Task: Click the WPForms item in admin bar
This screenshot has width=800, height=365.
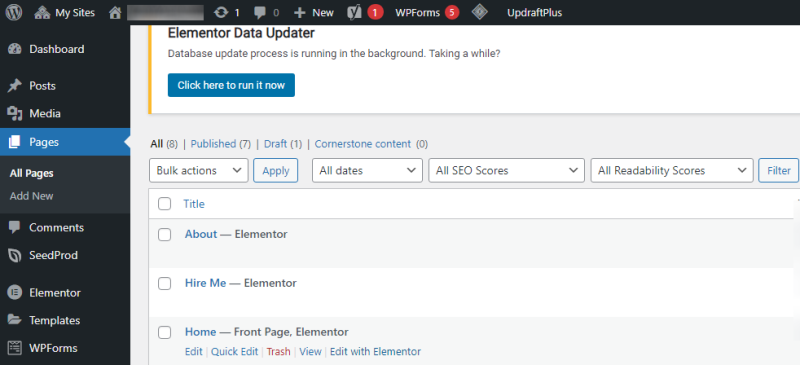Action: (x=417, y=13)
